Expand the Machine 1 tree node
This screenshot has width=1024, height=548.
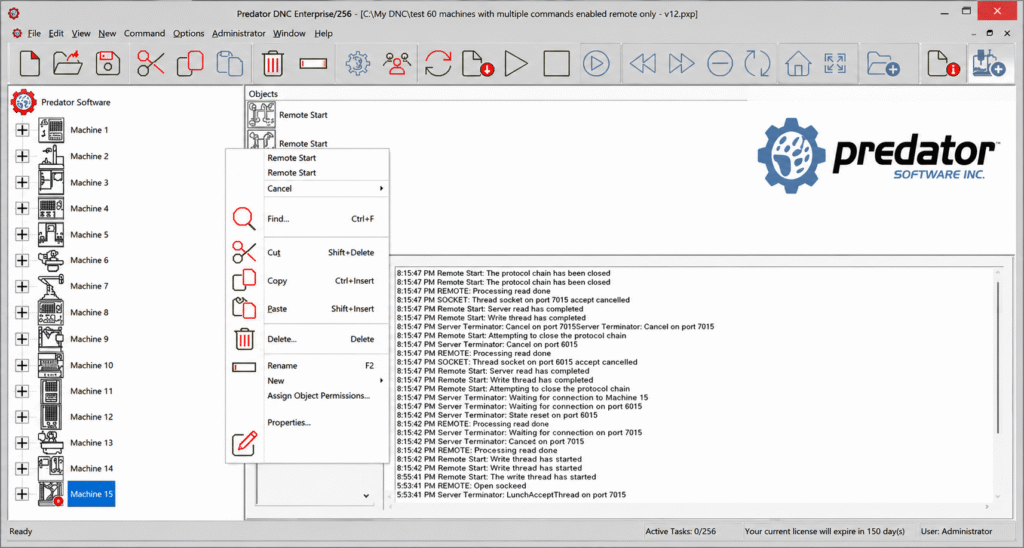[x=22, y=130]
